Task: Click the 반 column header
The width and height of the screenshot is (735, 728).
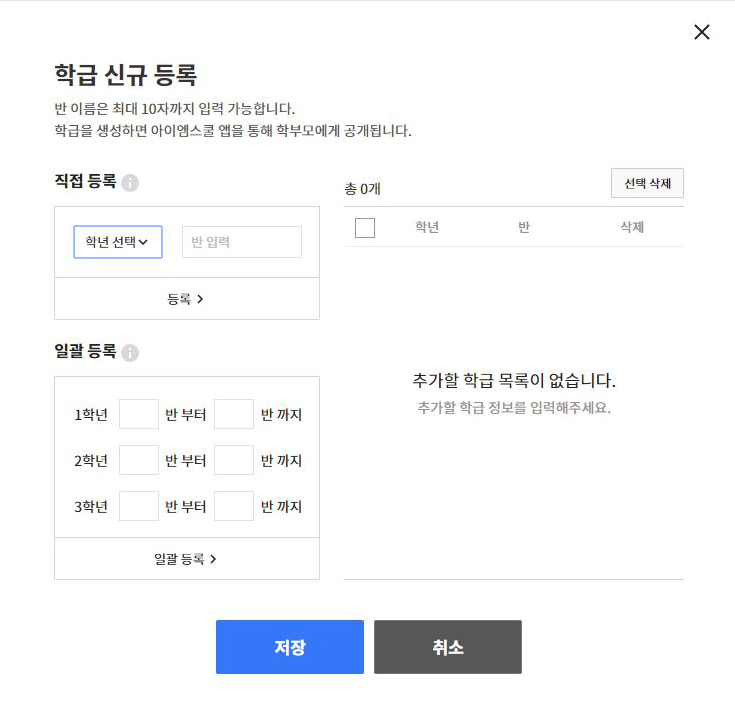Action: click(524, 227)
